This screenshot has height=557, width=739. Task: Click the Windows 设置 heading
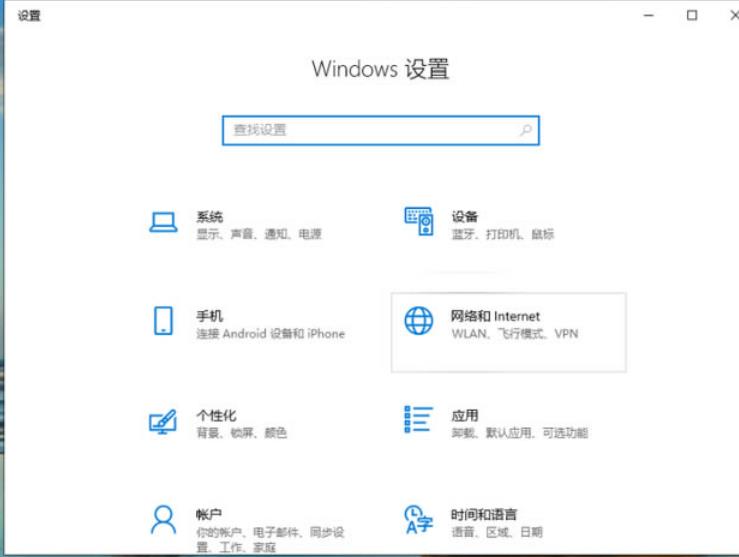pos(380,69)
